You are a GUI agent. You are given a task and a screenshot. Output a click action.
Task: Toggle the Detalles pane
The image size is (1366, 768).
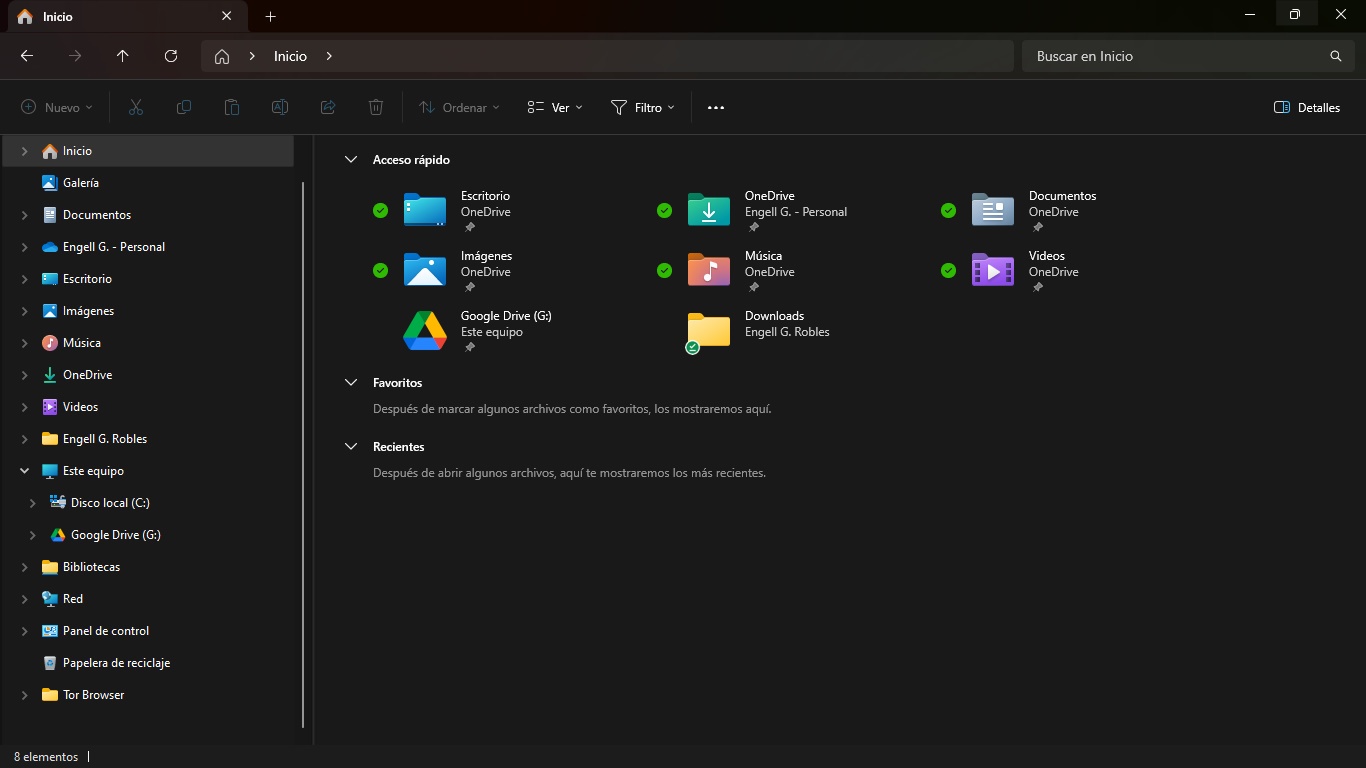pyautogui.click(x=1306, y=107)
